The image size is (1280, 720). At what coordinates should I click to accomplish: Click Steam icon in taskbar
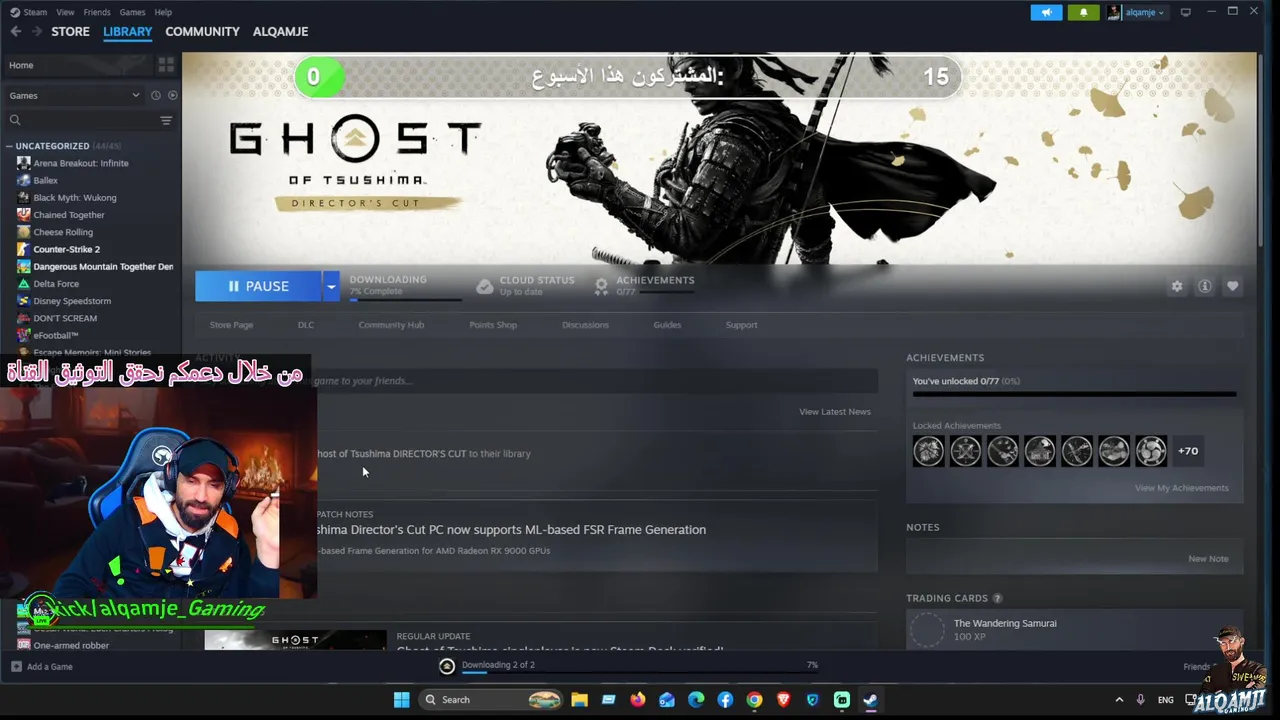[x=870, y=699]
